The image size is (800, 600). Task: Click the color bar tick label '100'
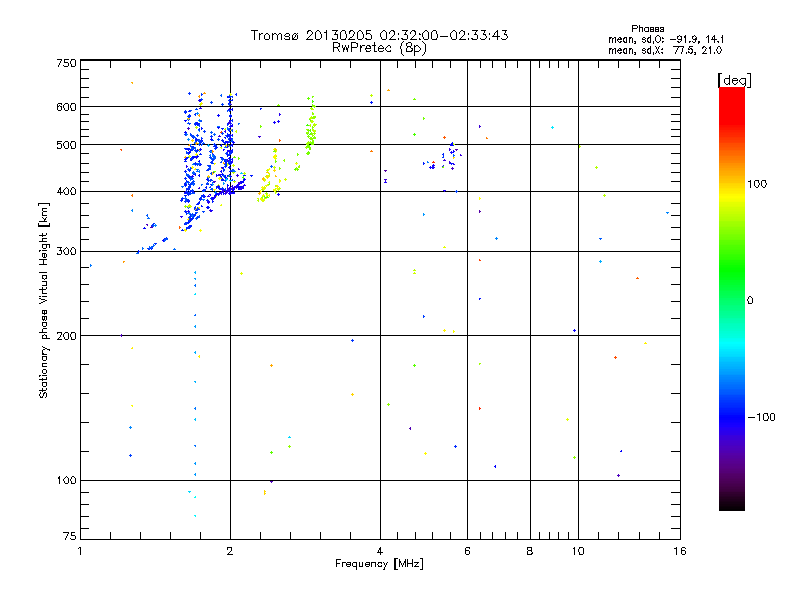click(x=757, y=184)
